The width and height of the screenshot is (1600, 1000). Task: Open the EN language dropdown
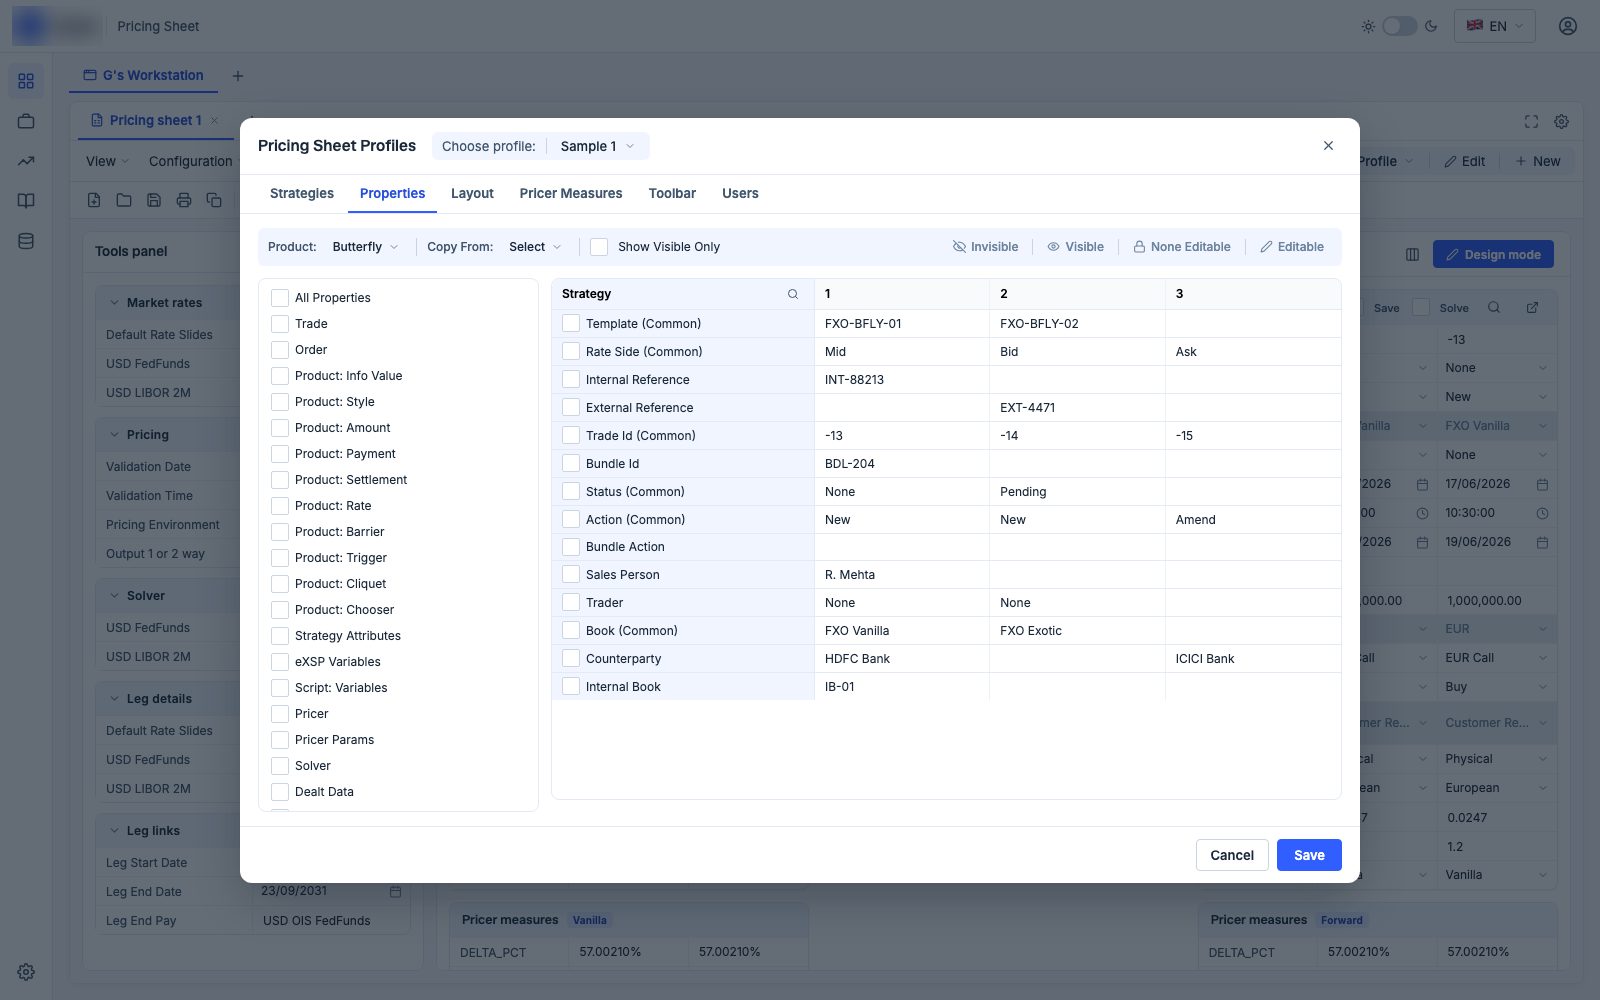click(1494, 26)
